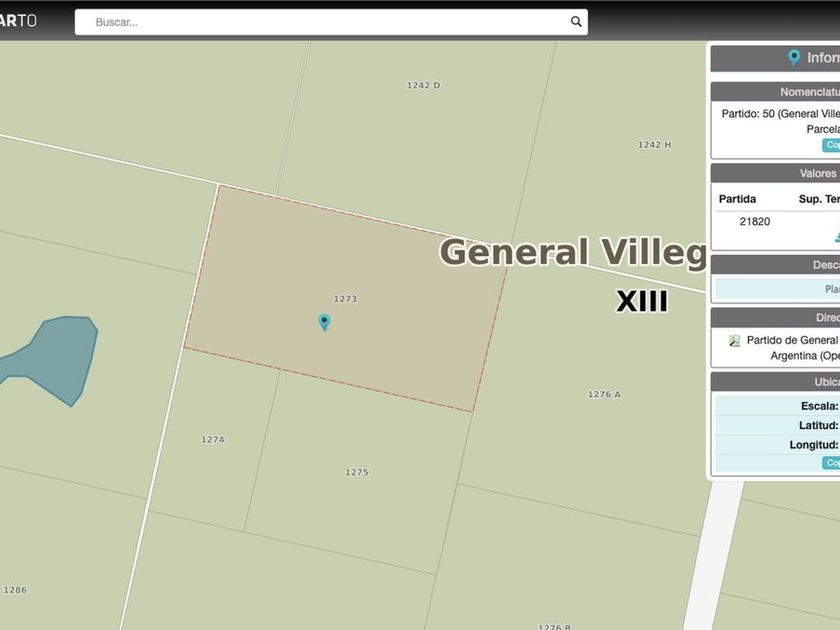Click the magnifier search icon

576,21
